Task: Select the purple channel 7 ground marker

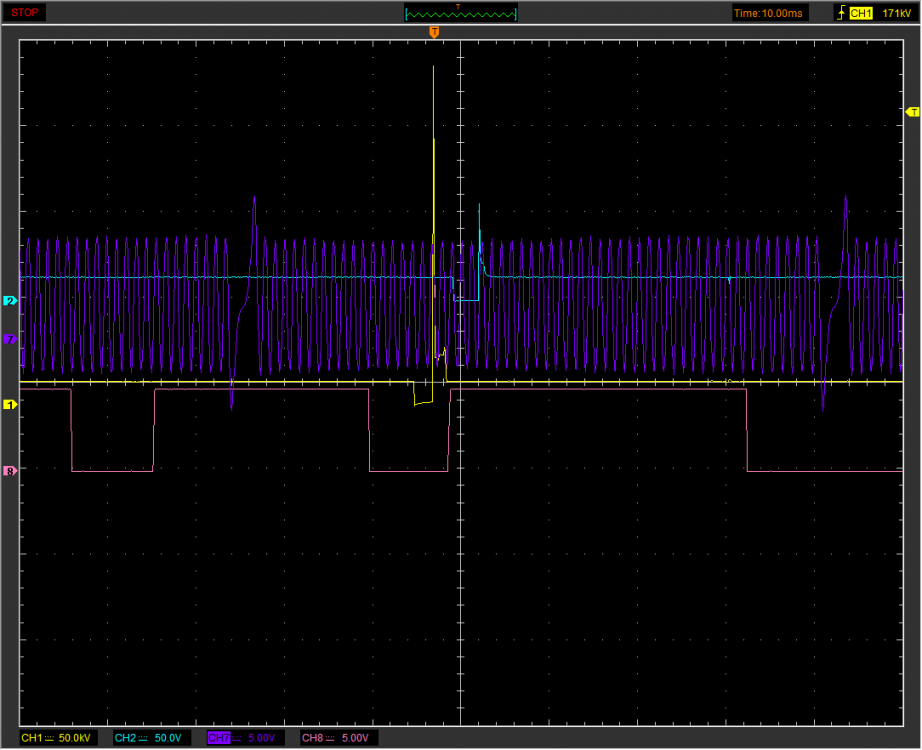Action: 10,339
